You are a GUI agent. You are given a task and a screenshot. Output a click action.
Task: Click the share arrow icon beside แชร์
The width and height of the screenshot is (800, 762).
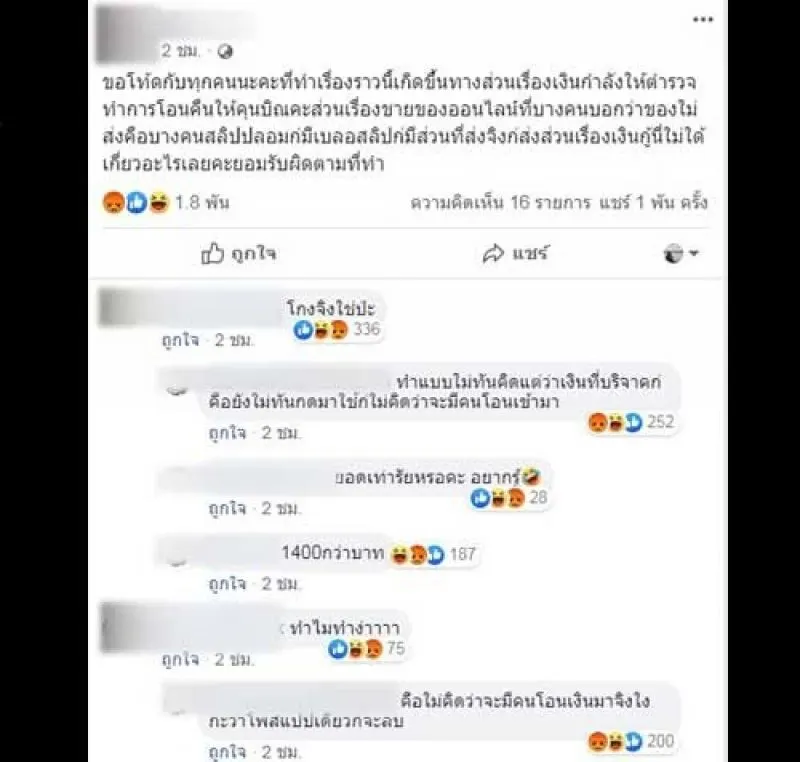pos(493,253)
